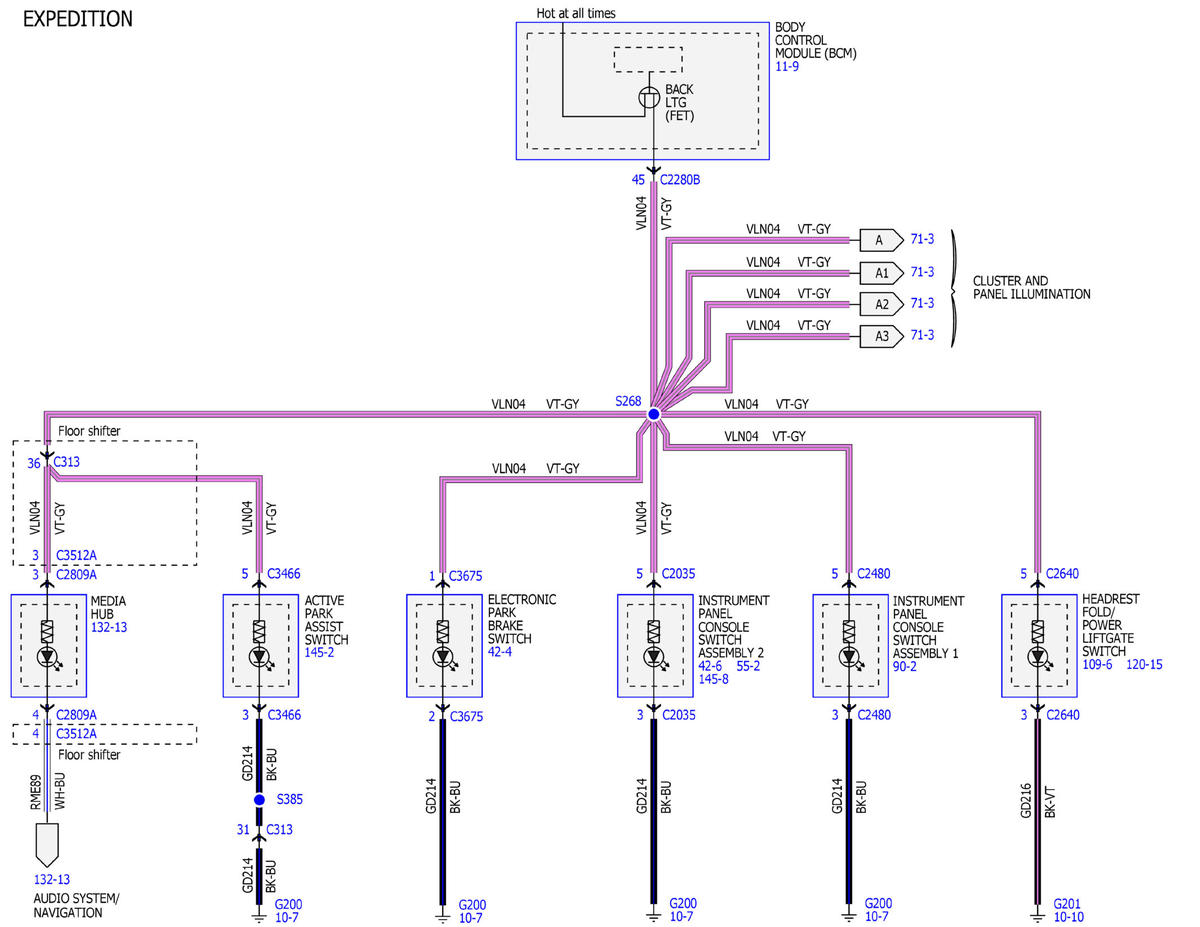Viewport: 1200px width, 927px height.
Task: Click the 'Hot at all times' label
Action: click(x=577, y=13)
